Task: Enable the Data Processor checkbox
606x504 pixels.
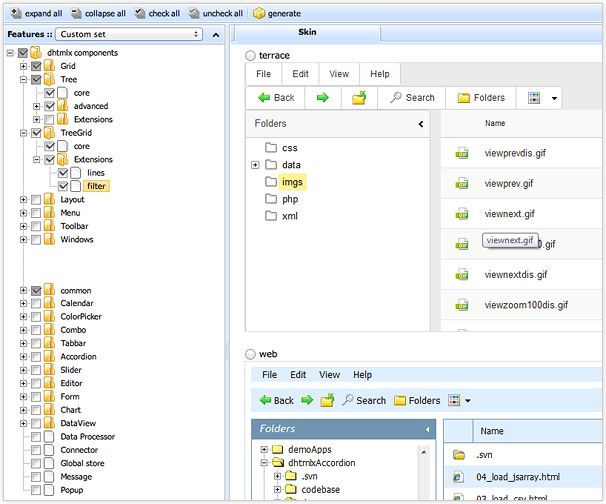Action: 36,437
